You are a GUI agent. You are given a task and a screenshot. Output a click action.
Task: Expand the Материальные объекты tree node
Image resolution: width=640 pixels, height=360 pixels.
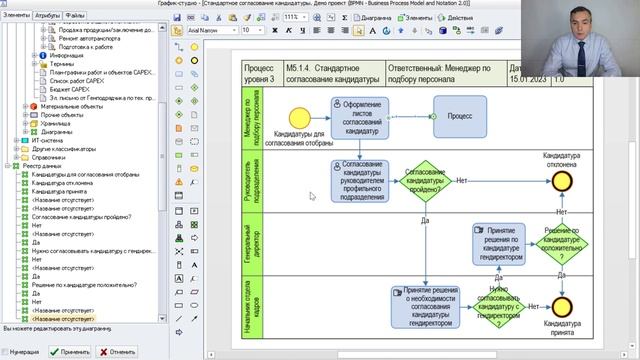pyautogui.click(x=25, y=106)
